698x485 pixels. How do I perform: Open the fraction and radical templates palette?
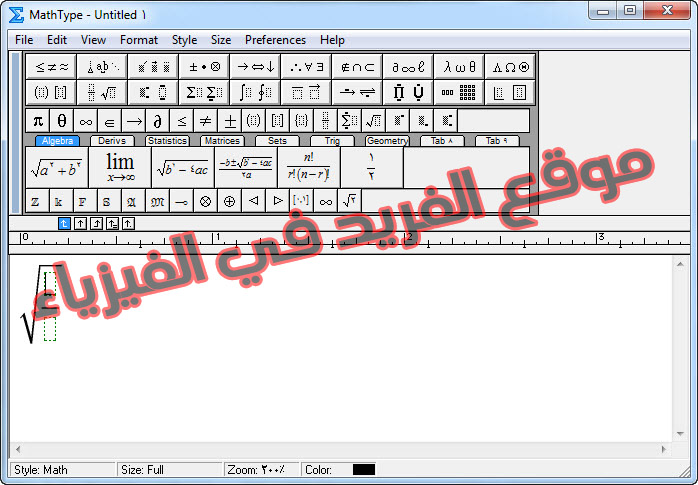coord(102,92)
